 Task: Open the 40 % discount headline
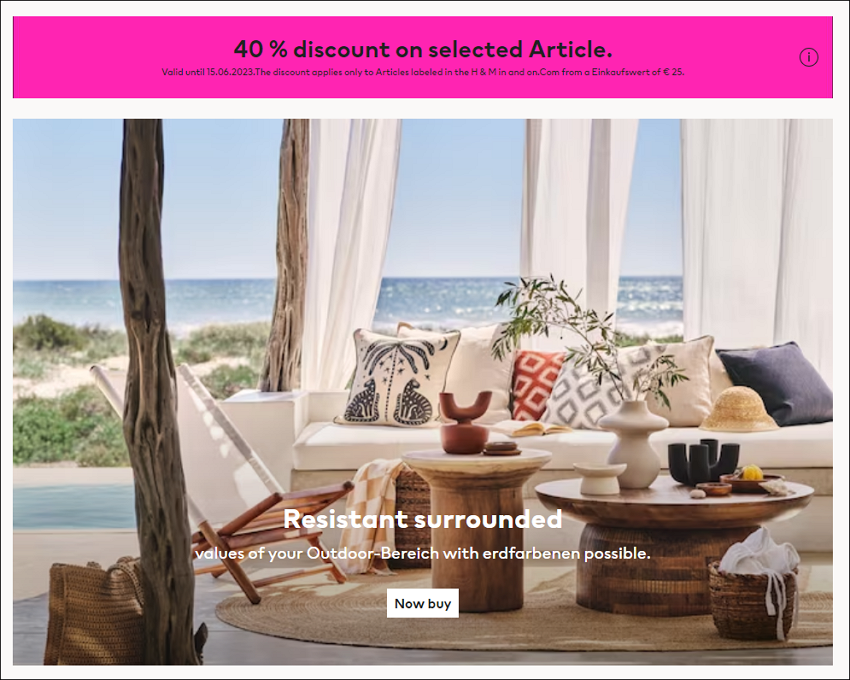click(423, 49)
